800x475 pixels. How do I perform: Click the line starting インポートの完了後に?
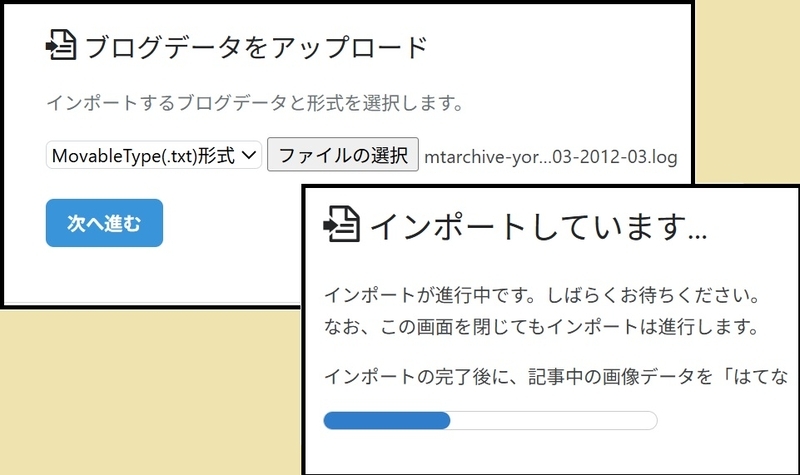(556, 377)
